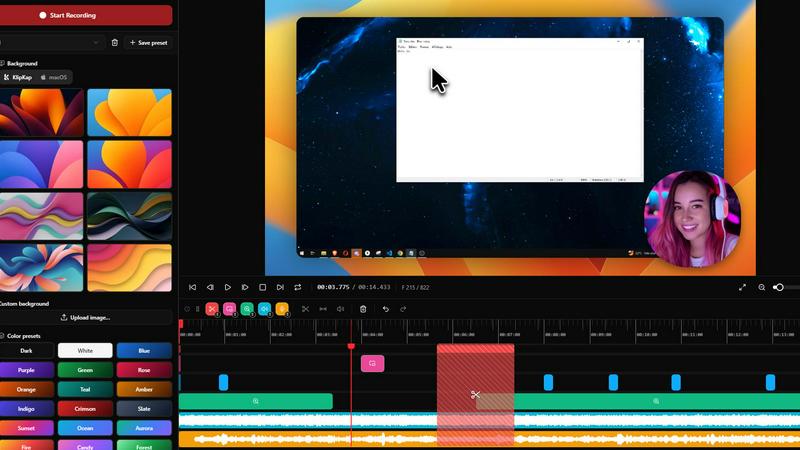Click the timeline zoom magnifier icon
This screenshot has height=450, width=800.
pos(762,287)
